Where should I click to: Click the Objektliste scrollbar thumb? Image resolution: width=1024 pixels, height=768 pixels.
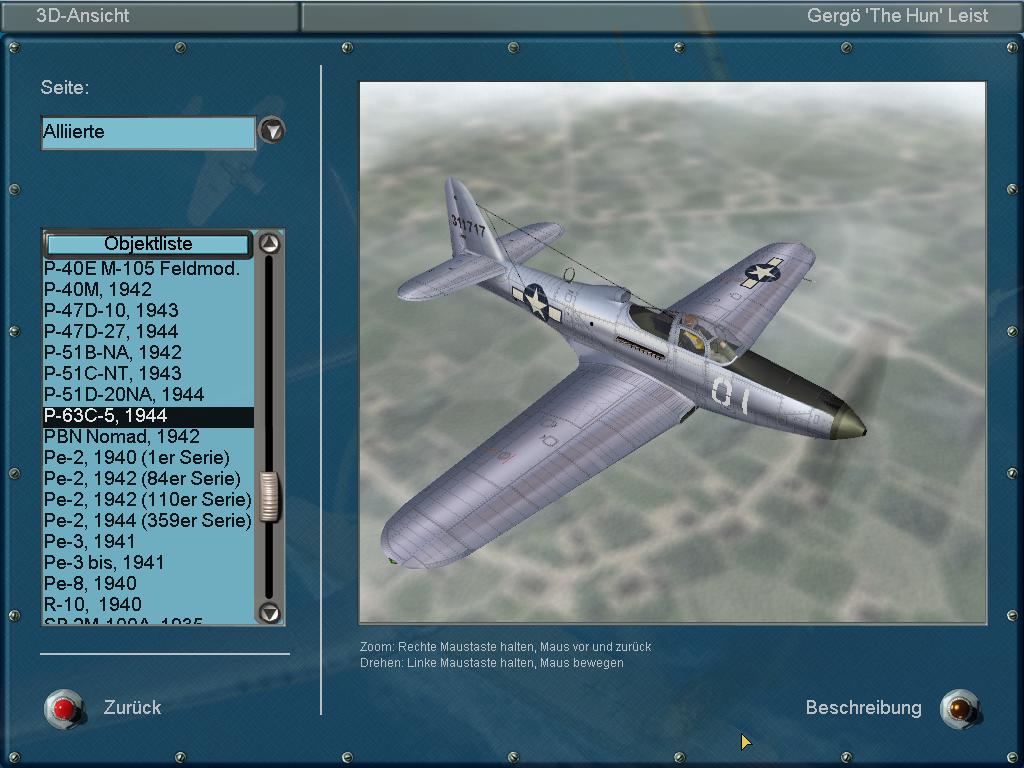click(x=269, y=497)
